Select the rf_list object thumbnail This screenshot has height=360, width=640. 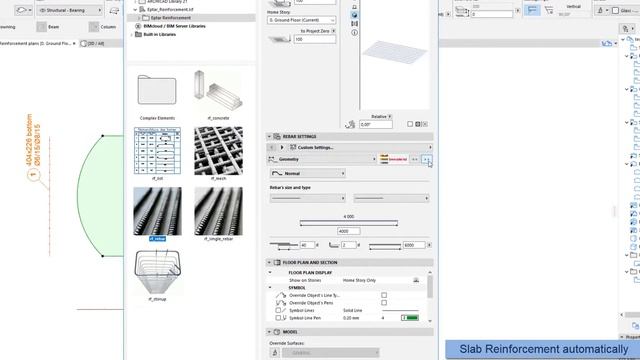pyautogui.click(x=158, y=151)
